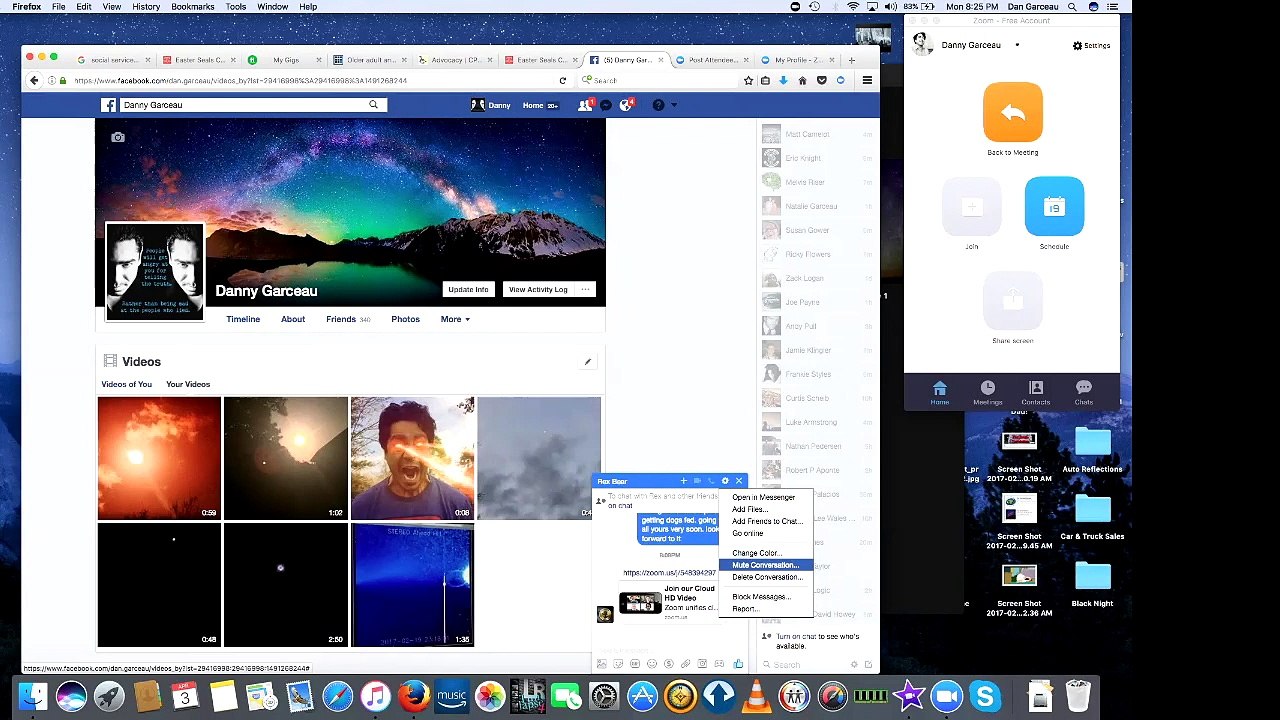Click View Activity Log button
This screenshot has width=1280, height=720.
click(538, 289)
